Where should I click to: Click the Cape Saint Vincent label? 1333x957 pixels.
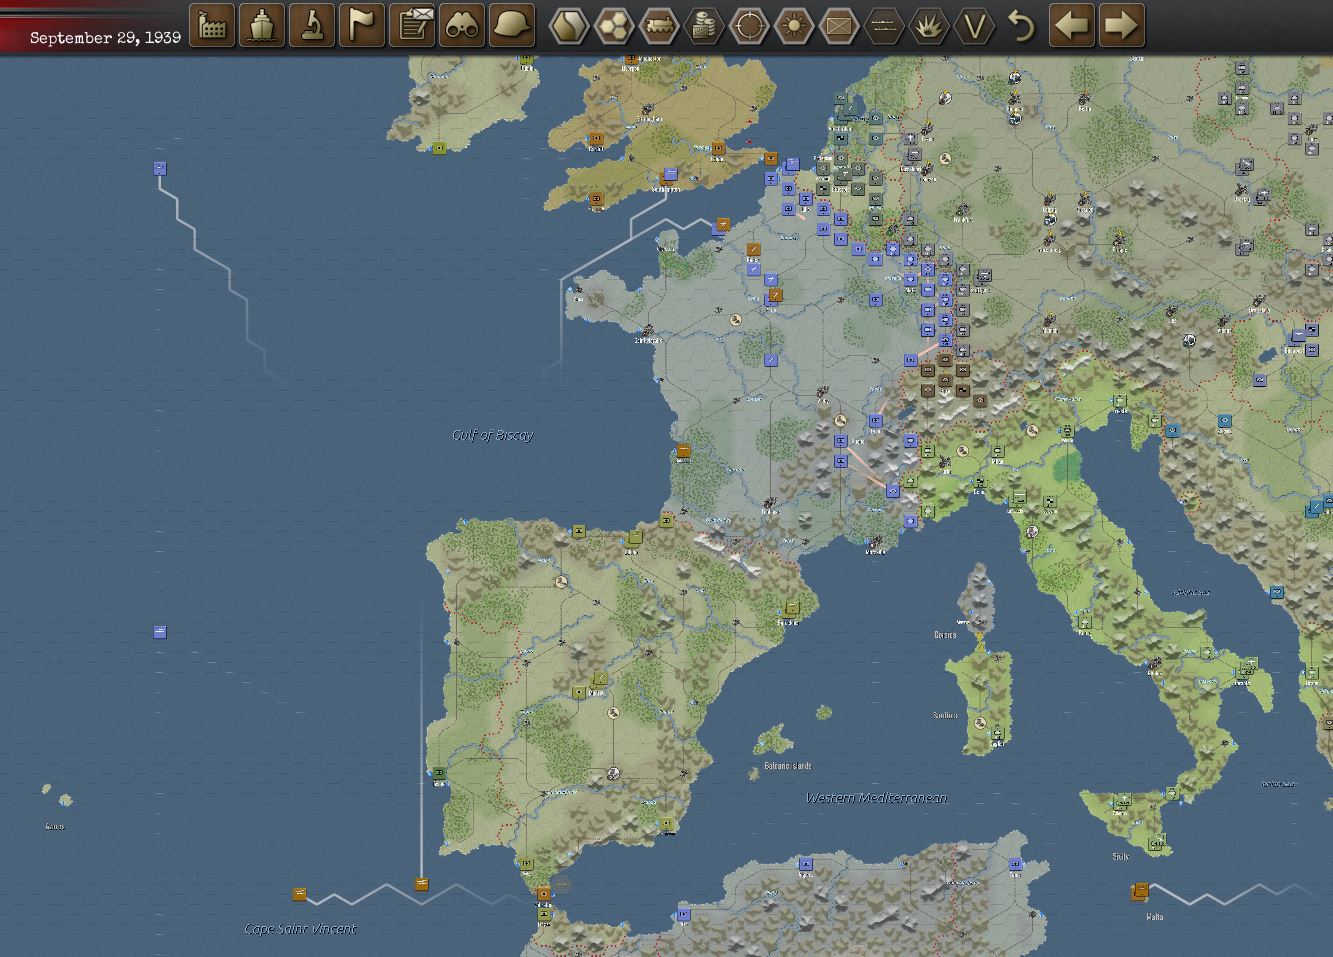point(300,929)
